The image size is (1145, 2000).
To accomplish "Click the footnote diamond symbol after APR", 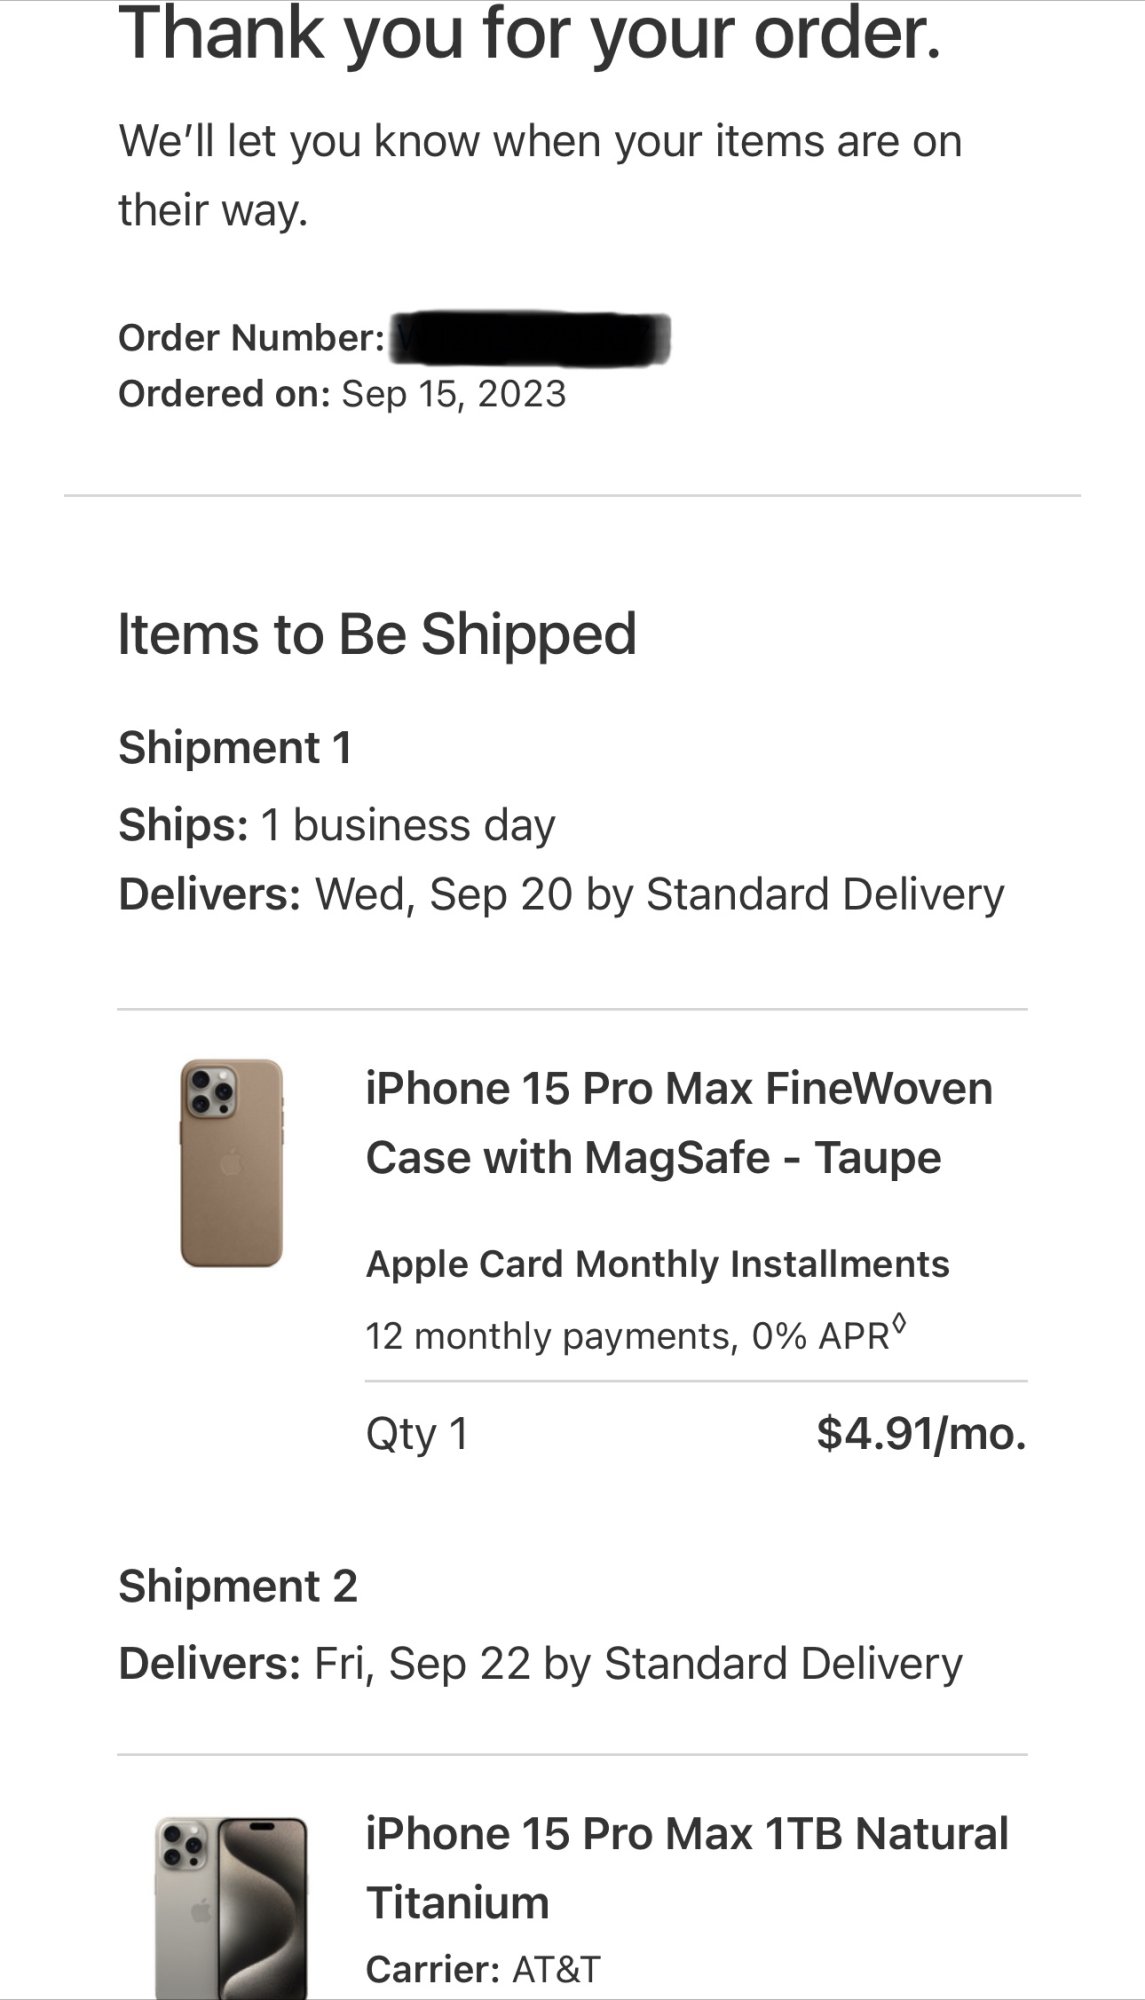I will tap(900, 1326).
